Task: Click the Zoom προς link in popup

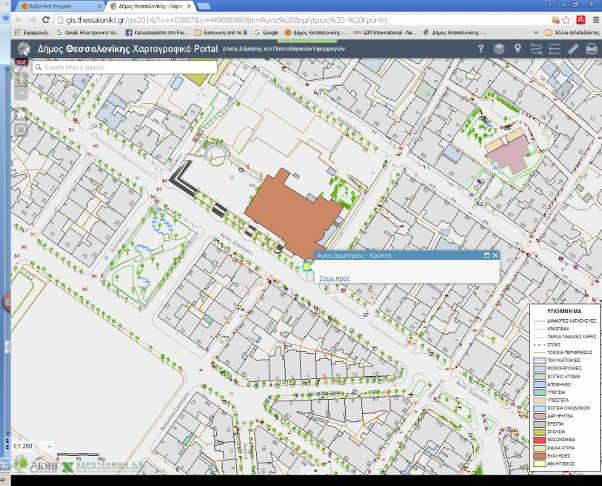Action: tap(334, 278)
